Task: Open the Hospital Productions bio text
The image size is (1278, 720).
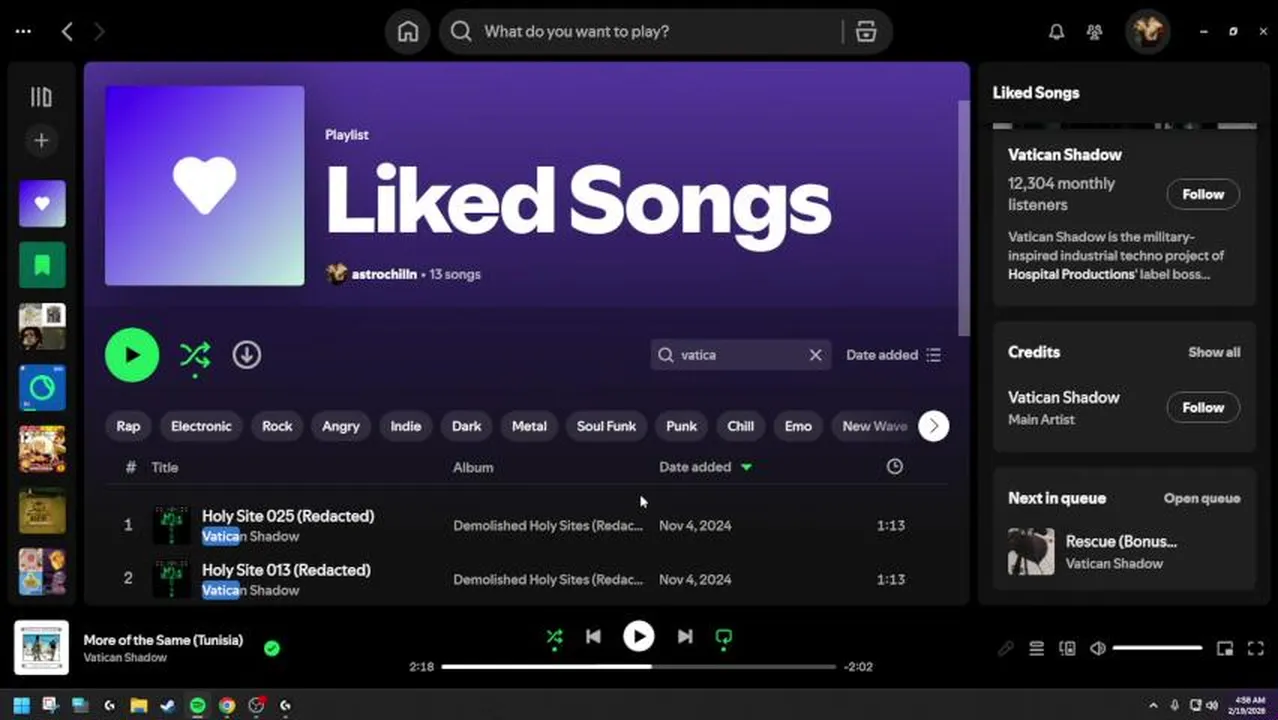Action: 1072,274
